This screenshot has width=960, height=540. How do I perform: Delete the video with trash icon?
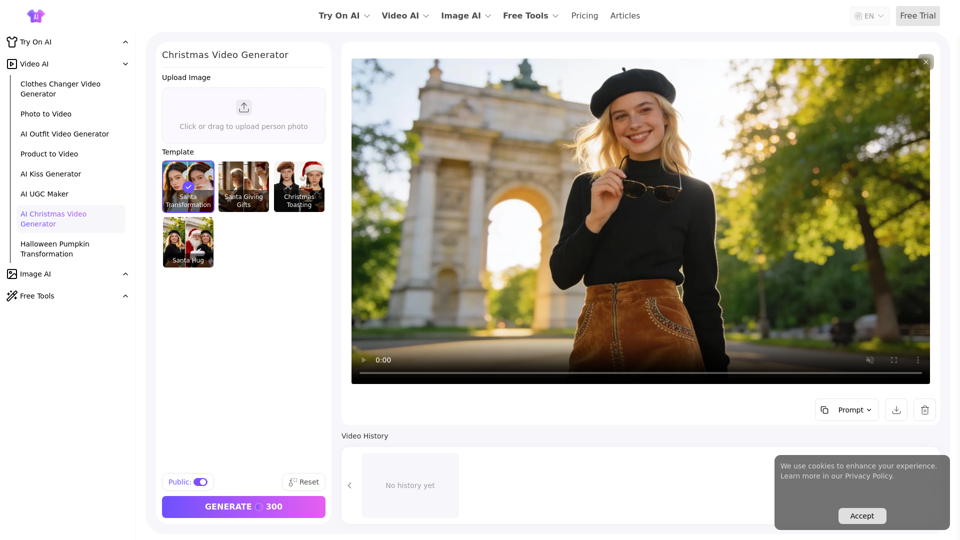point(925,410)
